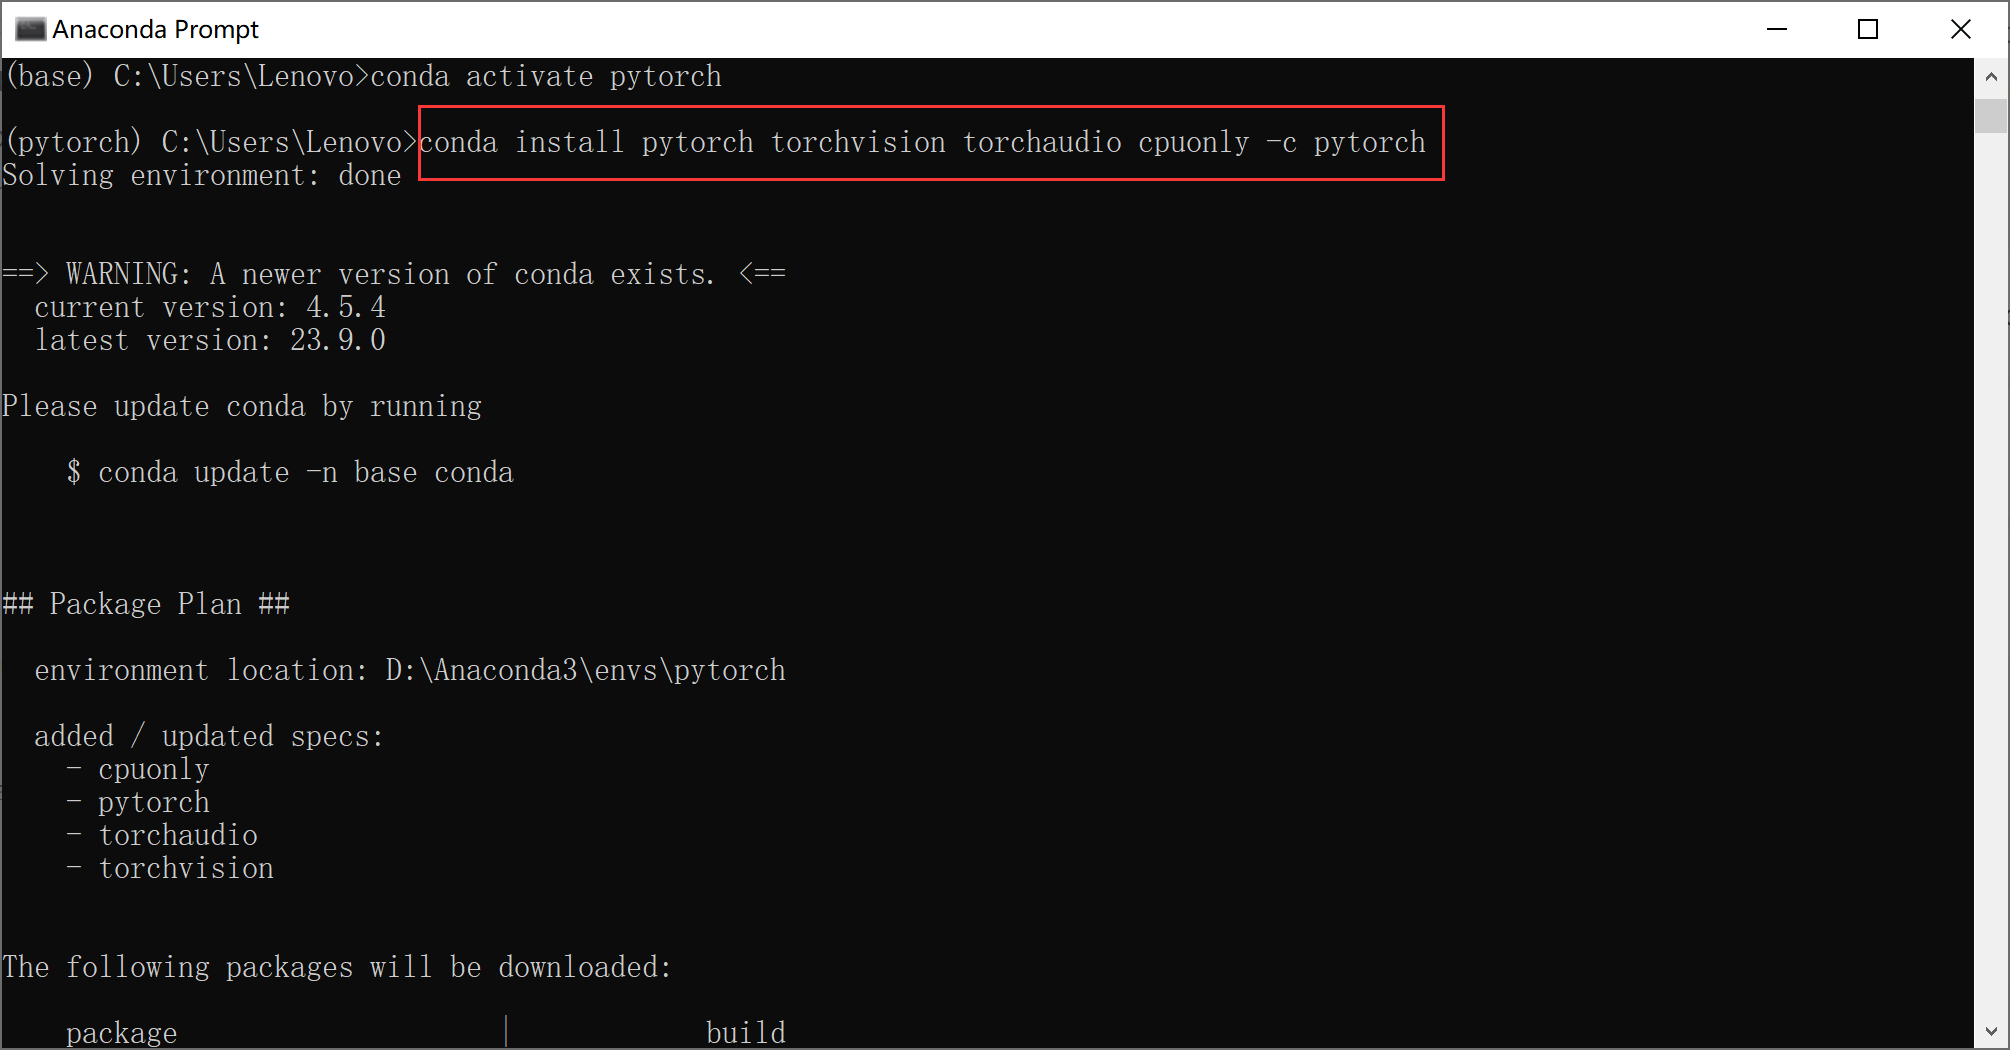Click the vertical scrollbar thumb
Viewport: 2010px width, 1050px height.
(x=1990, y=115)
